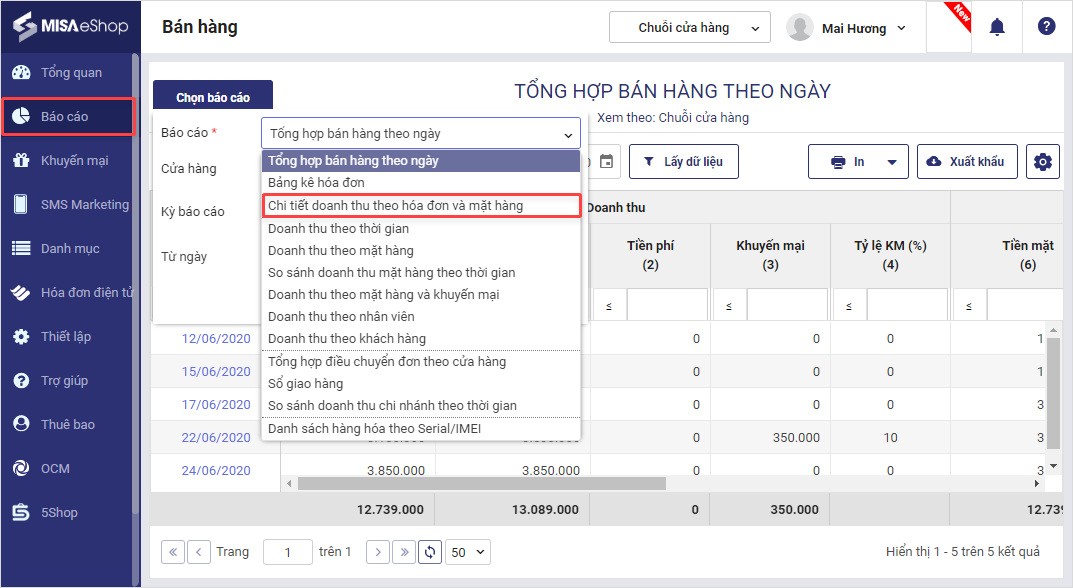Screen dimensions: 1073x588
Task: Open Danh mục list icon
Action: point(21,248)
